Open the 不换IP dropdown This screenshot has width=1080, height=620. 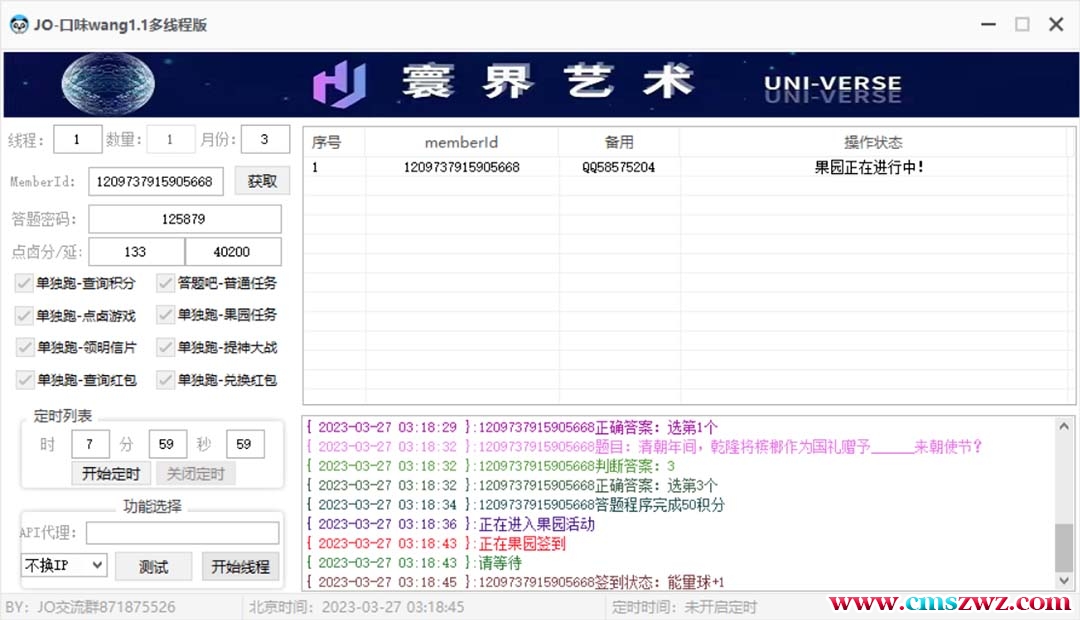63,566
